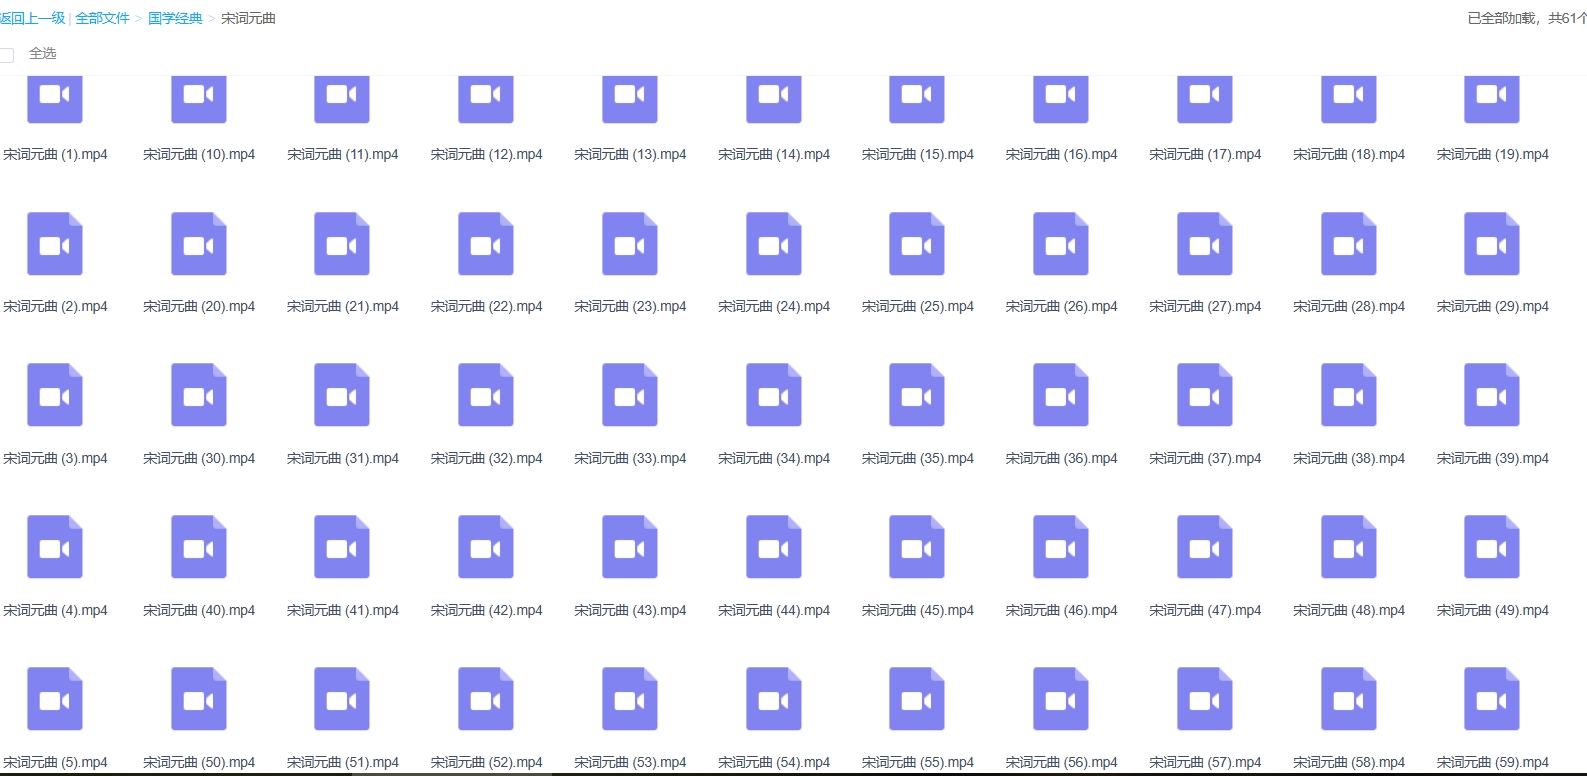
Task: Open the 宋词元曲 (29).mp4 video icon
Action: point(1492,244)
